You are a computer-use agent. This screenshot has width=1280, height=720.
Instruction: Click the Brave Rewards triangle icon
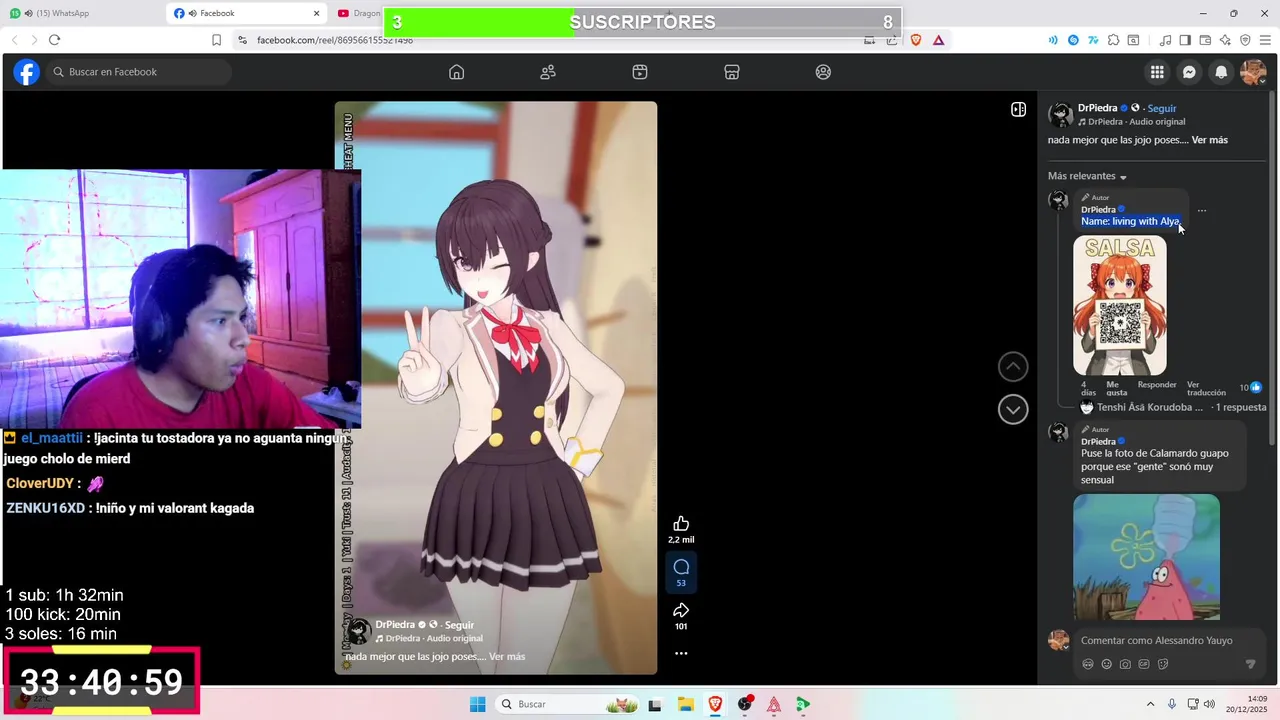click(x=938, y=40)
